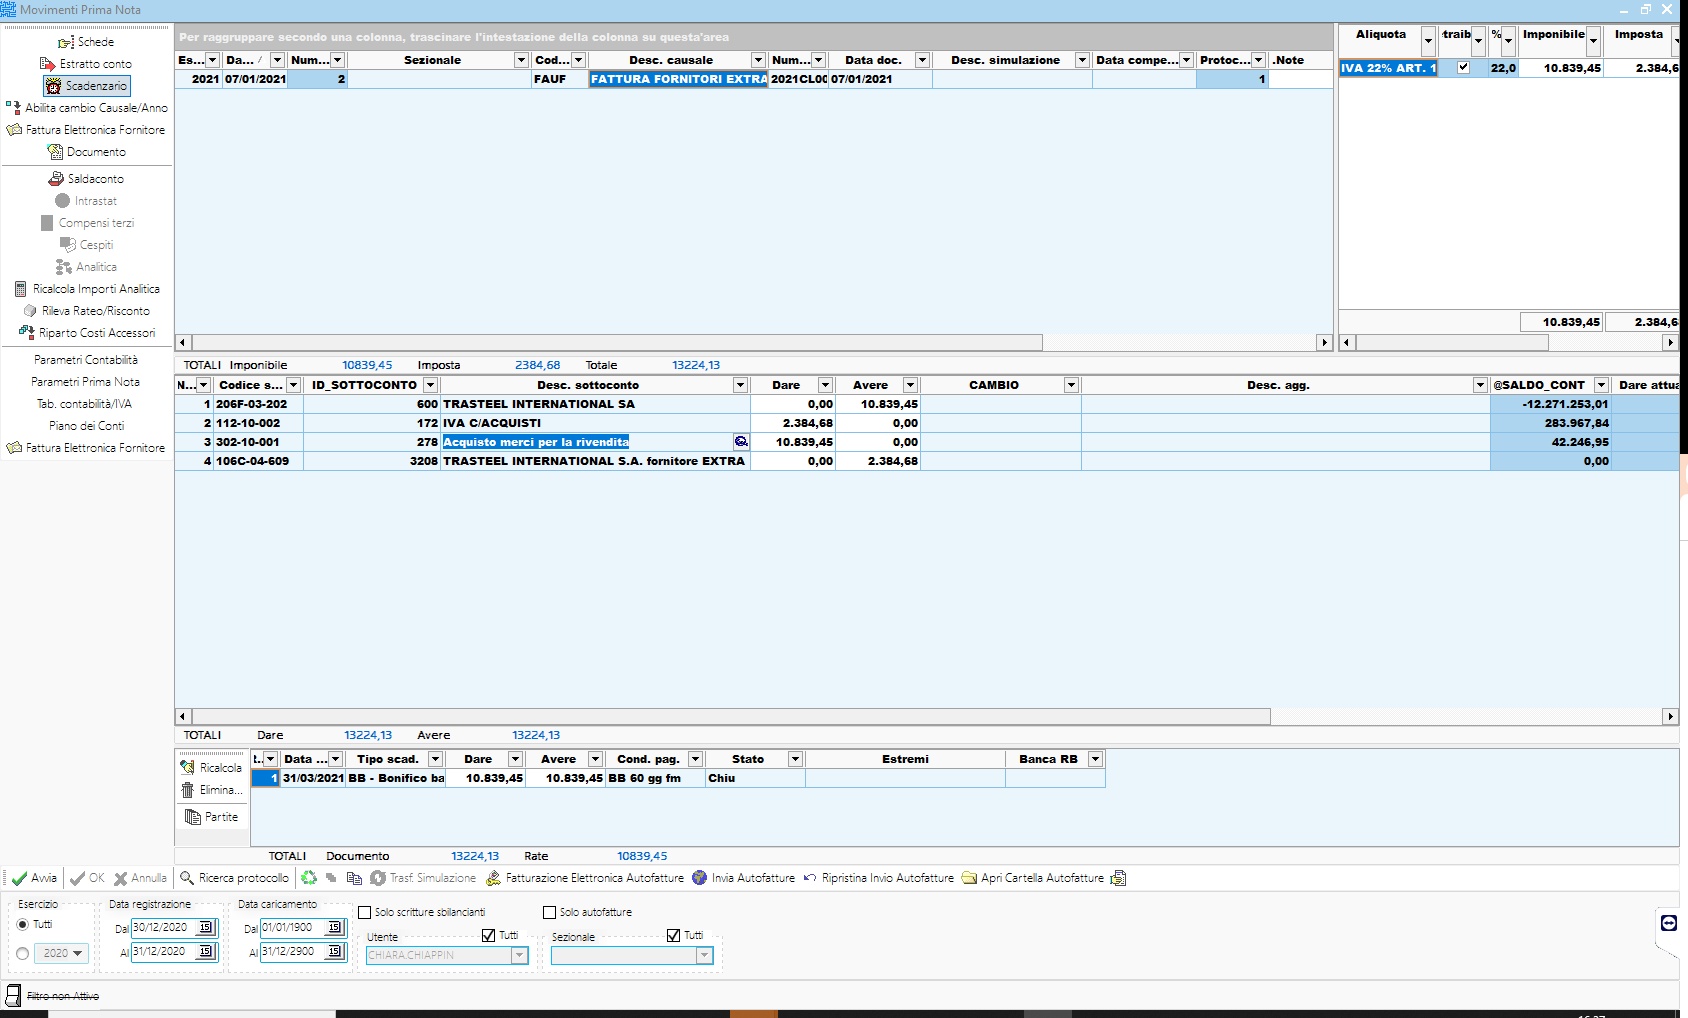Open calendar for Data registrazione Dal
Viewport: 1688px width, 1018px height.
(x=206, y=928)
